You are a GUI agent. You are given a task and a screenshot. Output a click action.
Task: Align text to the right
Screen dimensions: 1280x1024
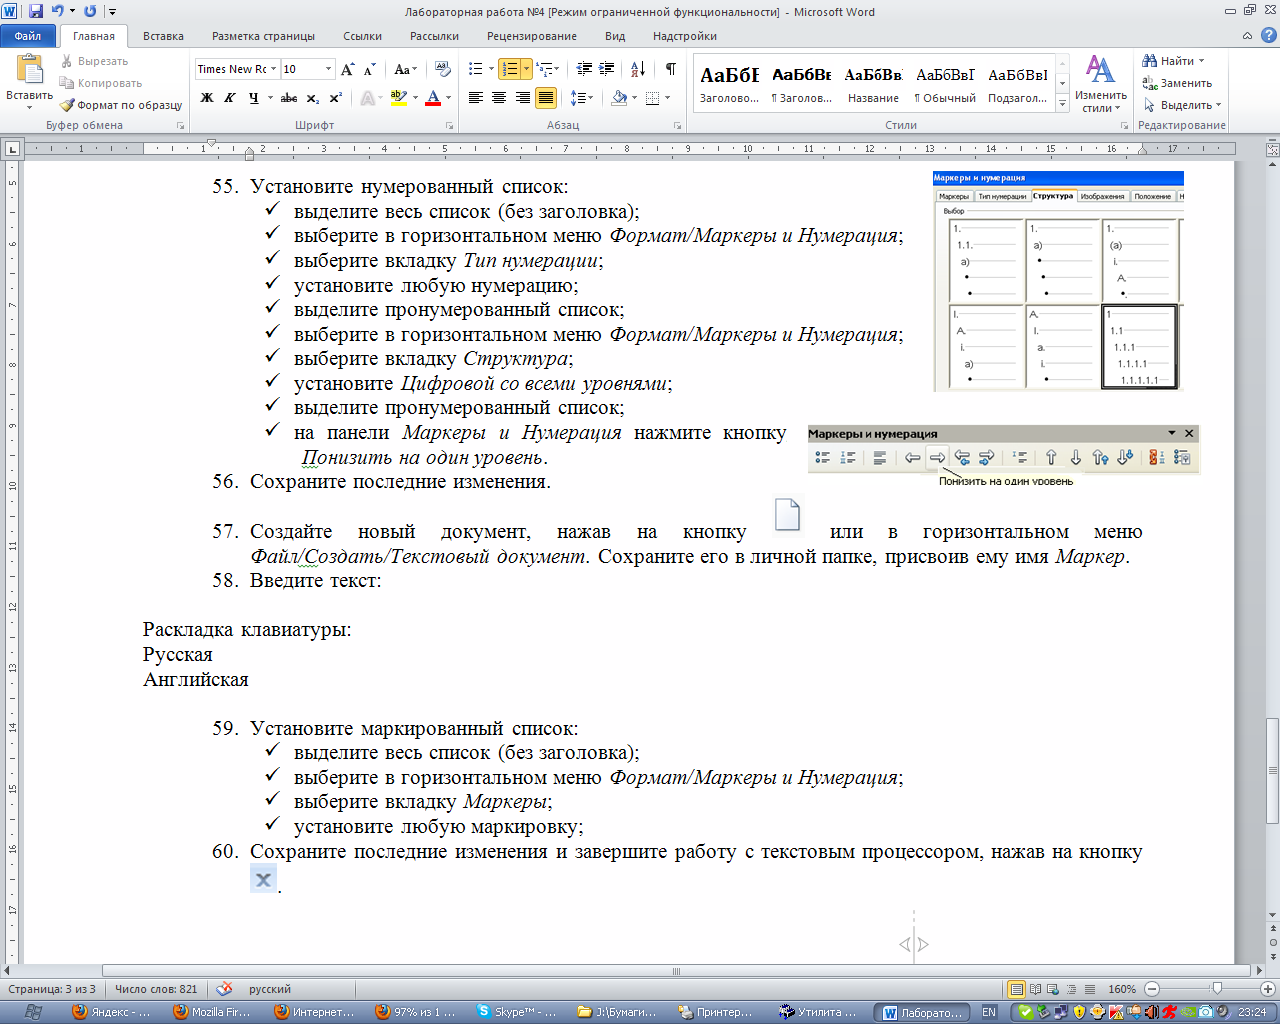(522, 98)
